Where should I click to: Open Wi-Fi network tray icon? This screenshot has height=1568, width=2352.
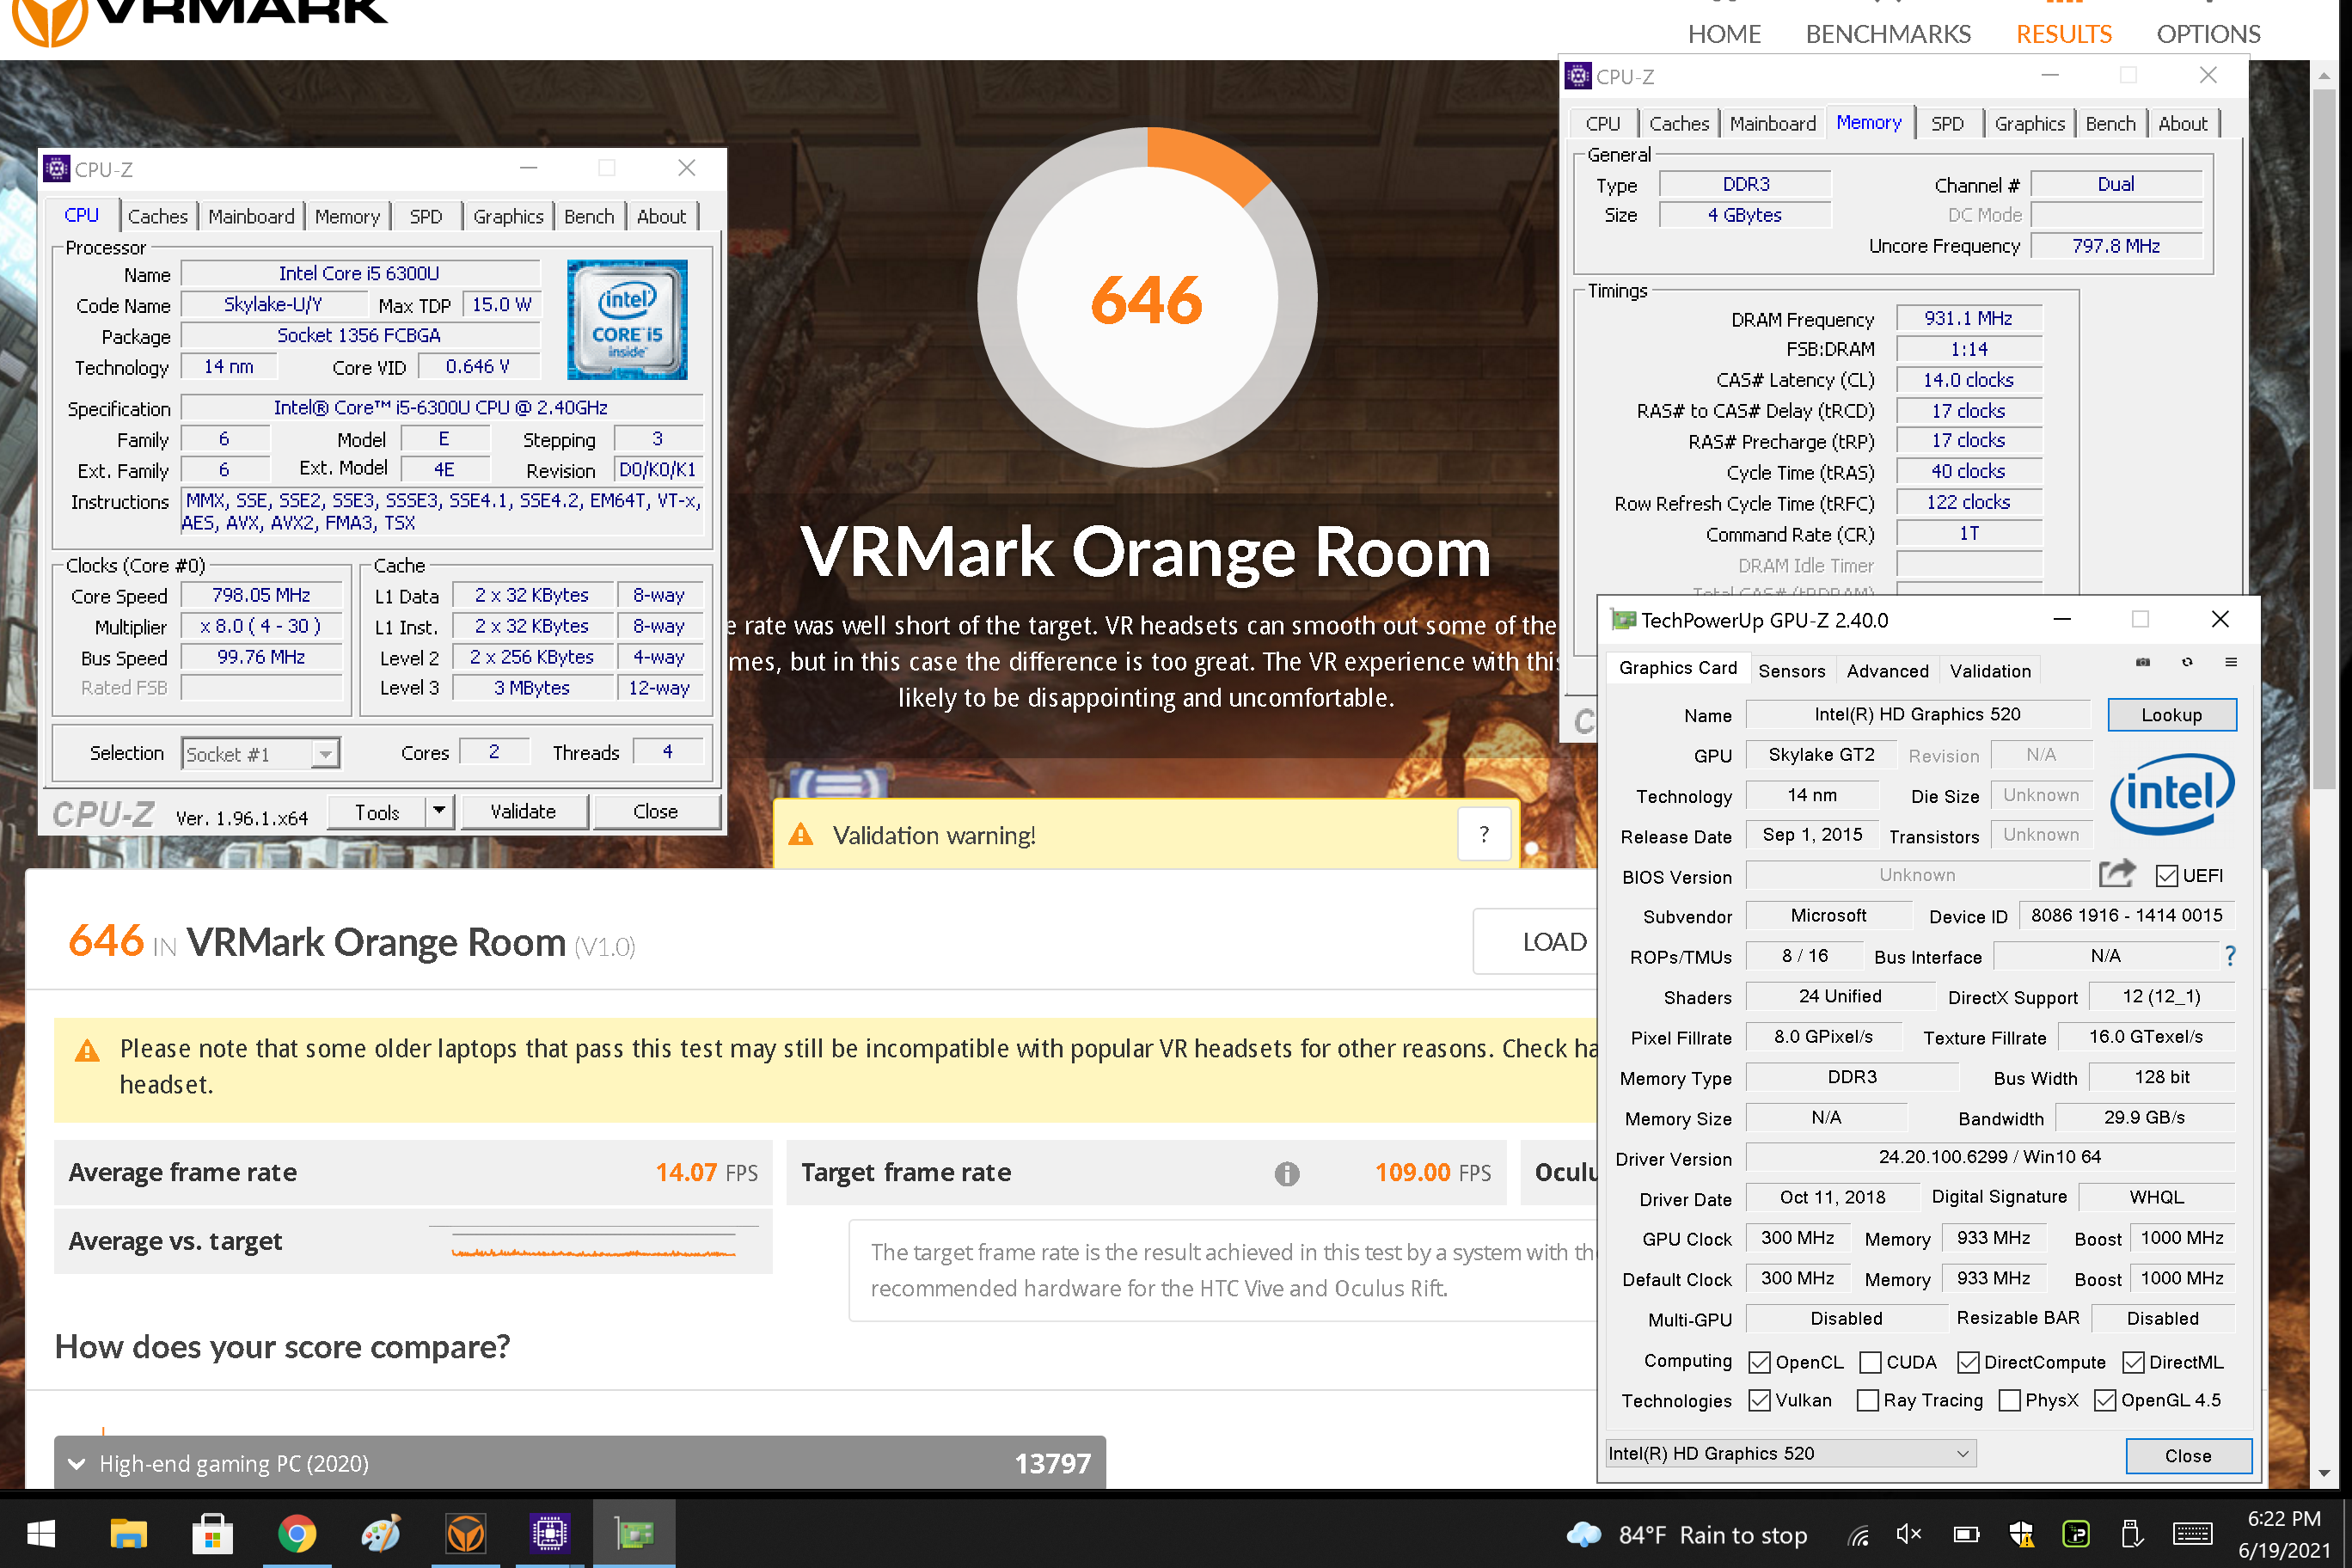pos(1858,1535)
